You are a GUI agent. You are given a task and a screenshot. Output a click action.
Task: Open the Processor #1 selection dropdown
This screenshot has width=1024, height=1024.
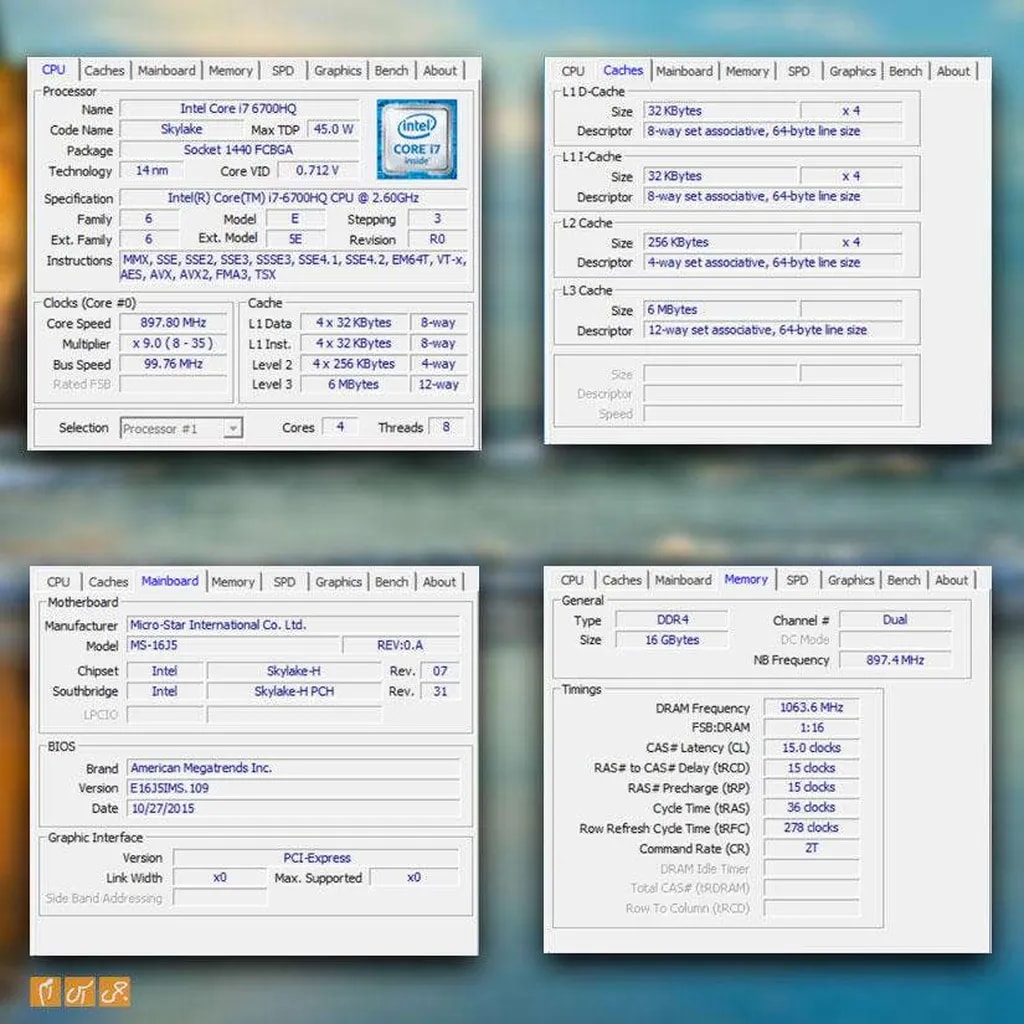181,428
